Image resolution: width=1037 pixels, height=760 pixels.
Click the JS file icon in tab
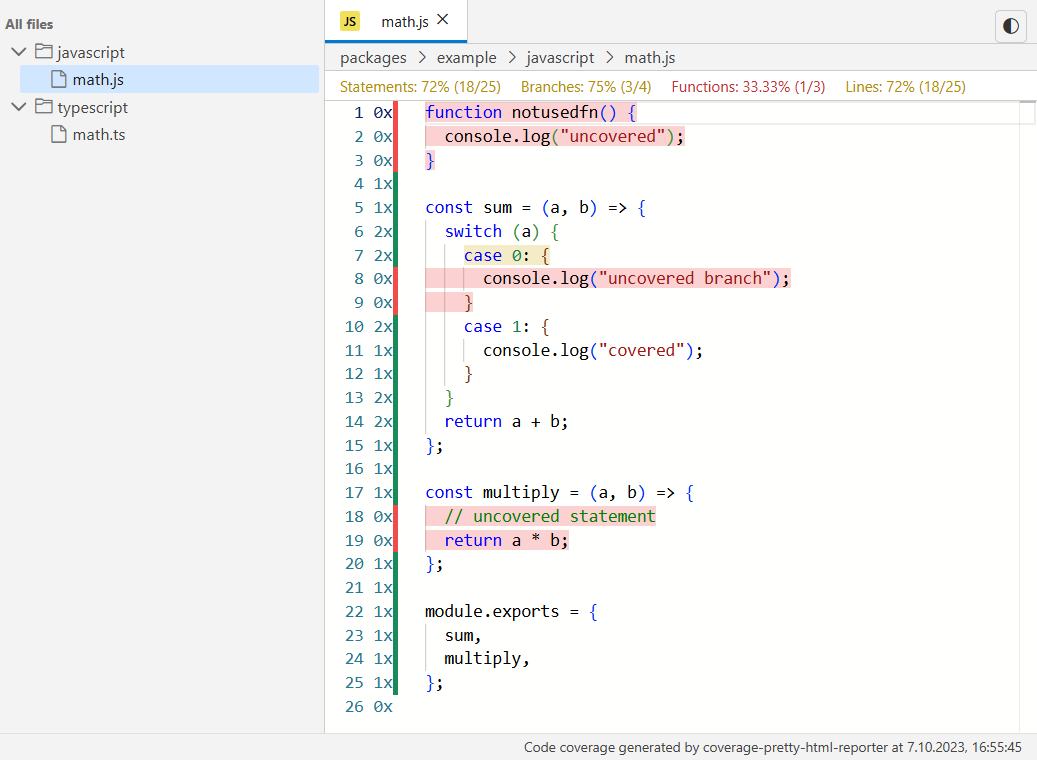click(x=350, y=21)
